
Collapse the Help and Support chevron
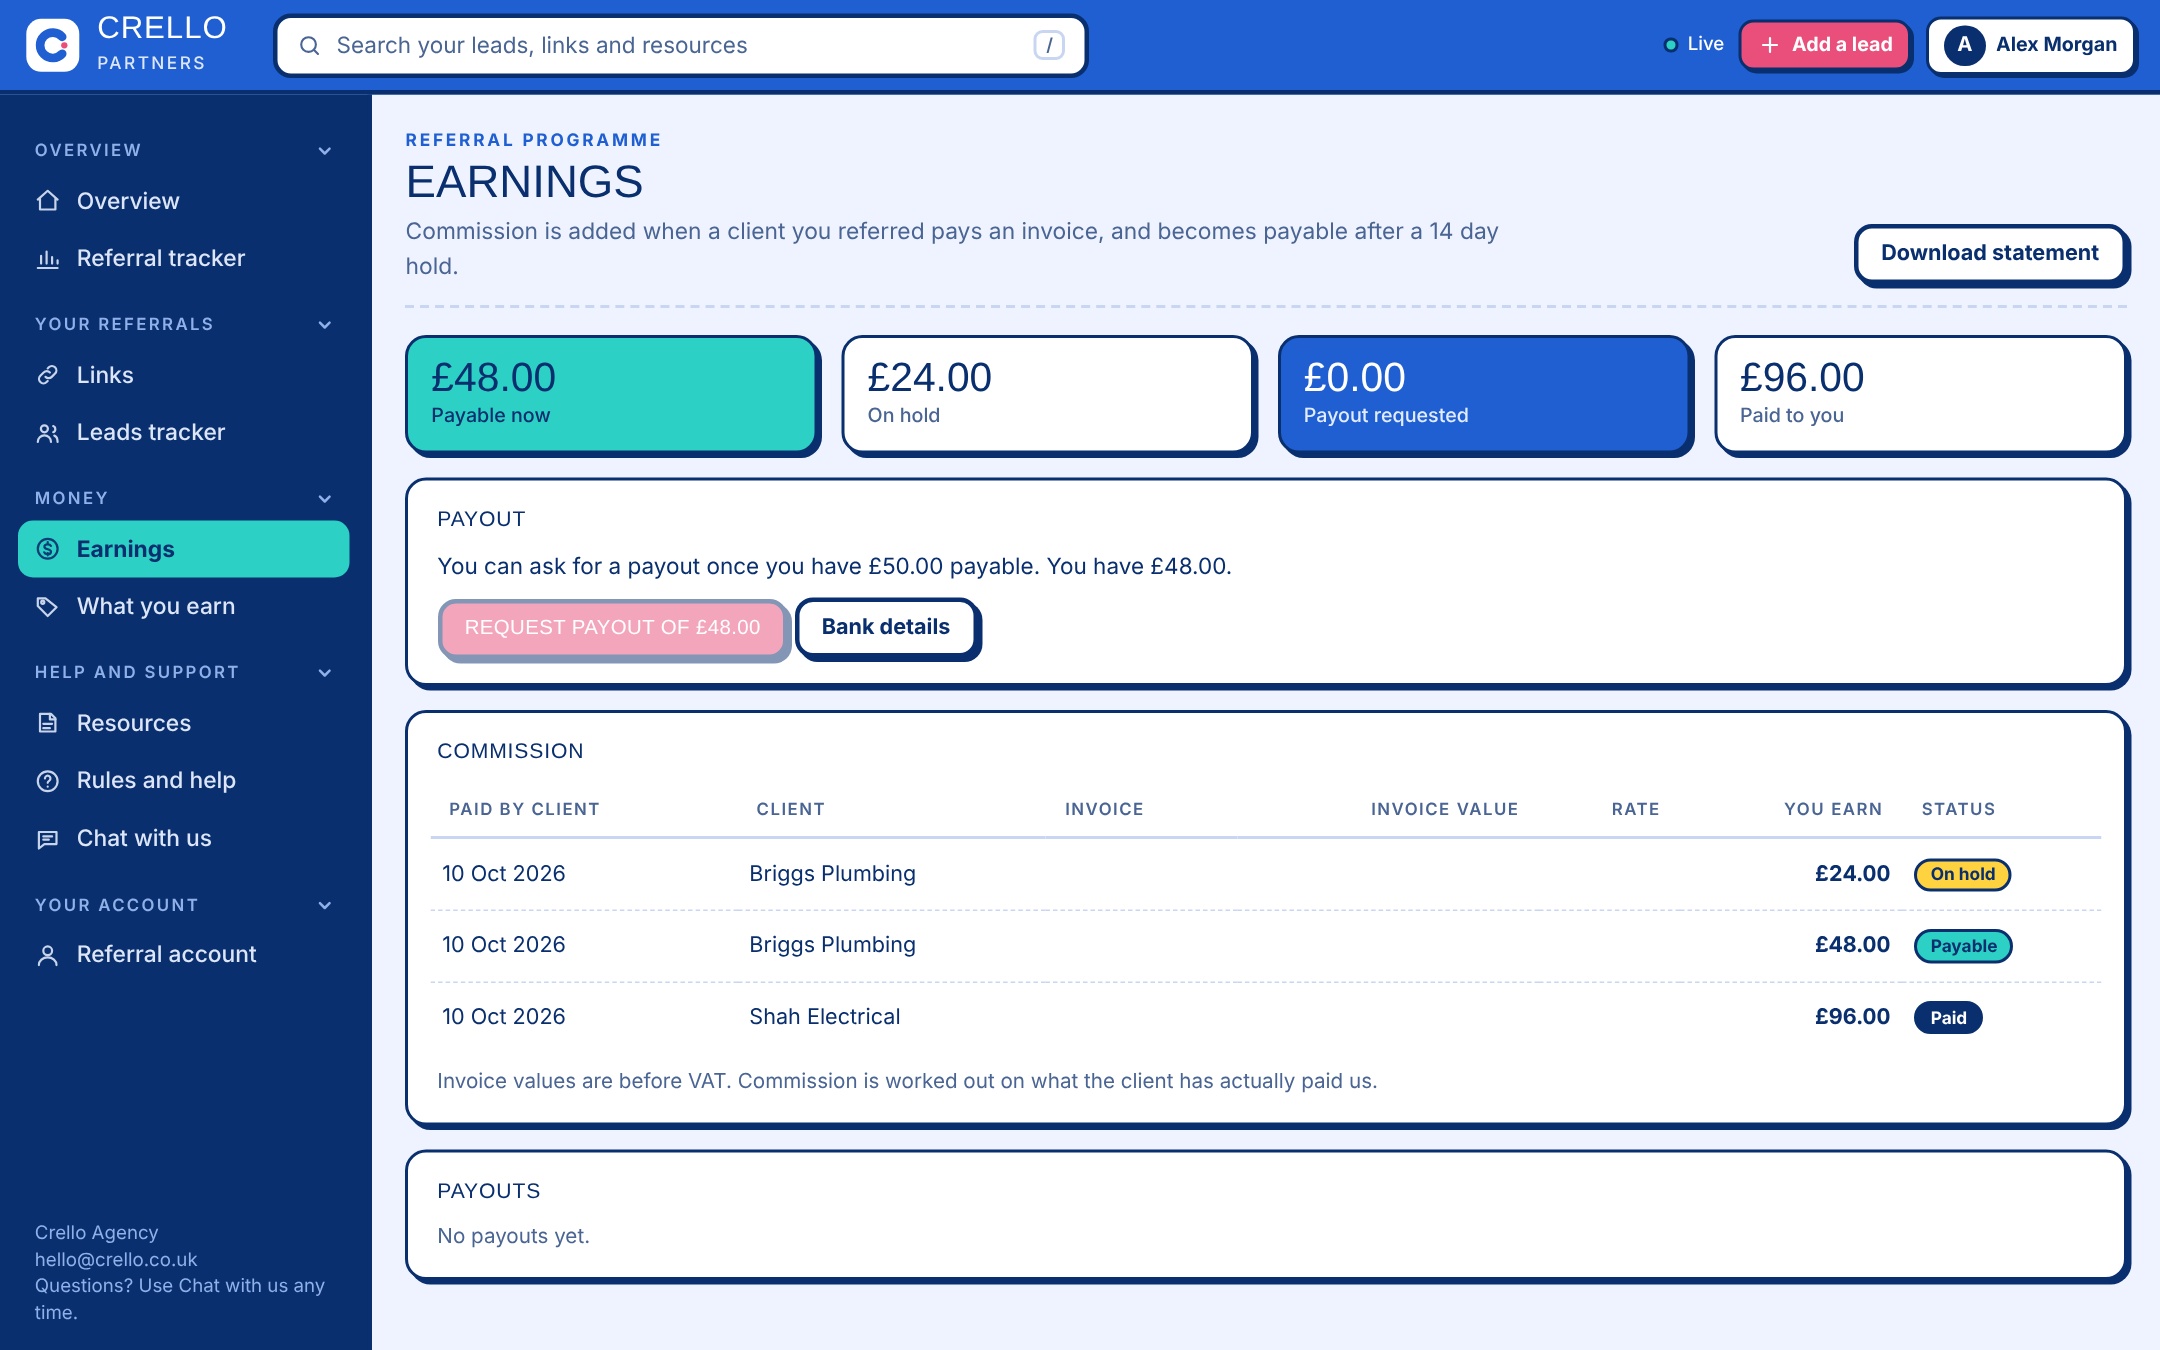[324, 672]
